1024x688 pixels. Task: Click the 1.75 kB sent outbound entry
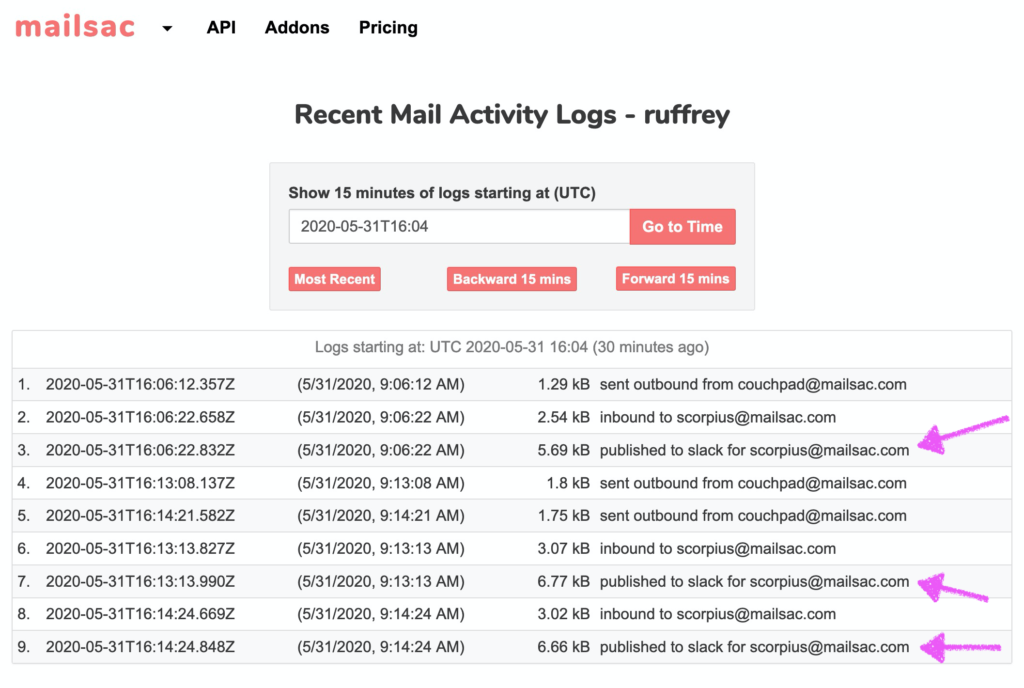pyautogui.click(x=753, y=516)
